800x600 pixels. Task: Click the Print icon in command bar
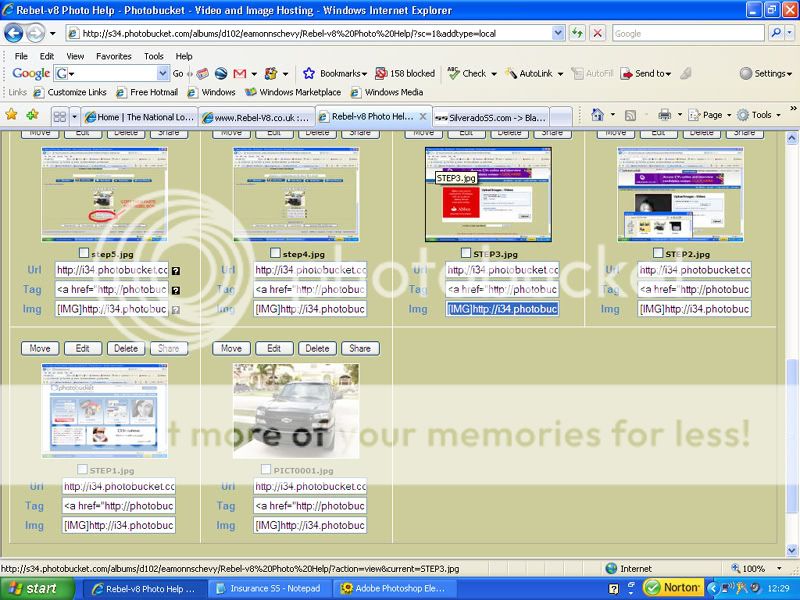[663, 115]
